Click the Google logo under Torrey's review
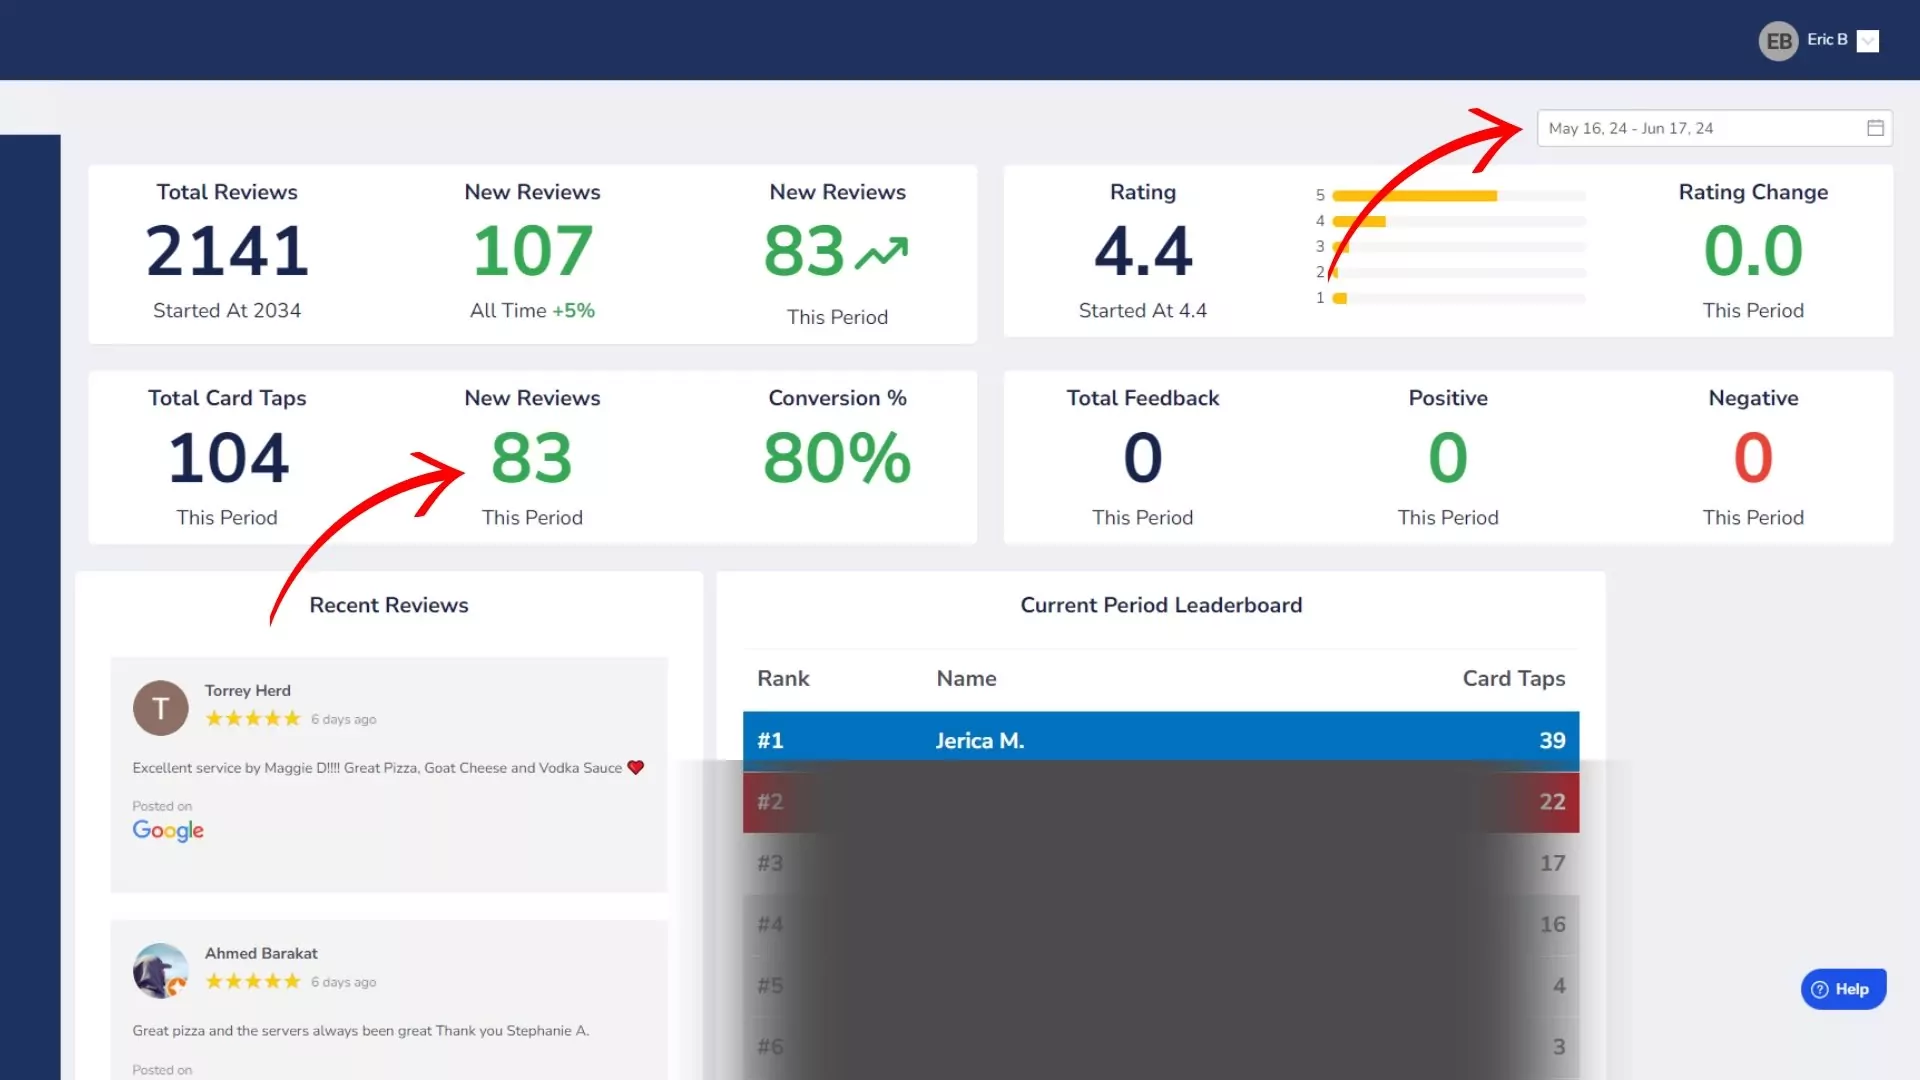 (x=168, y=830)
